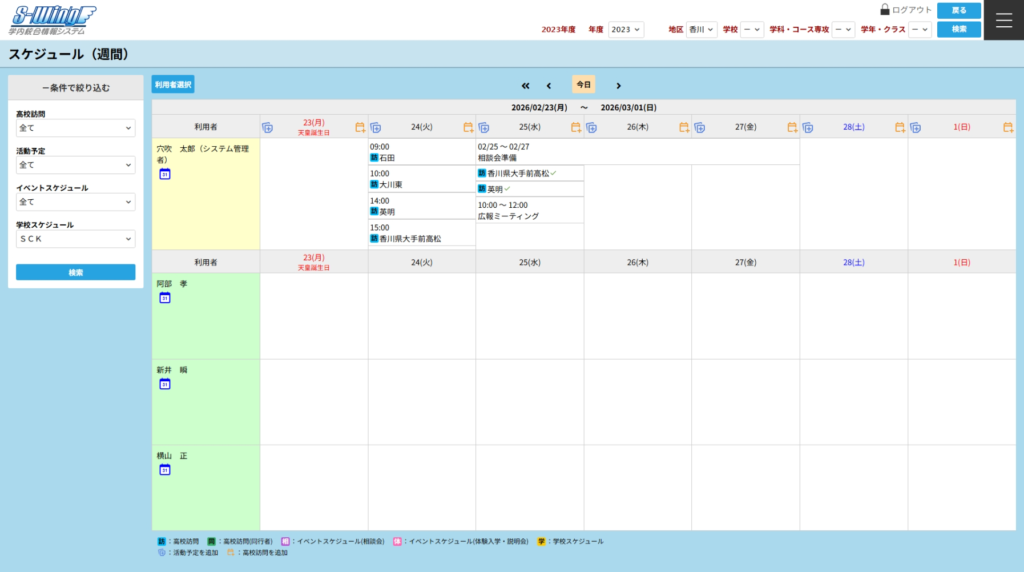Open the hamburger menu

[1004, 20]
